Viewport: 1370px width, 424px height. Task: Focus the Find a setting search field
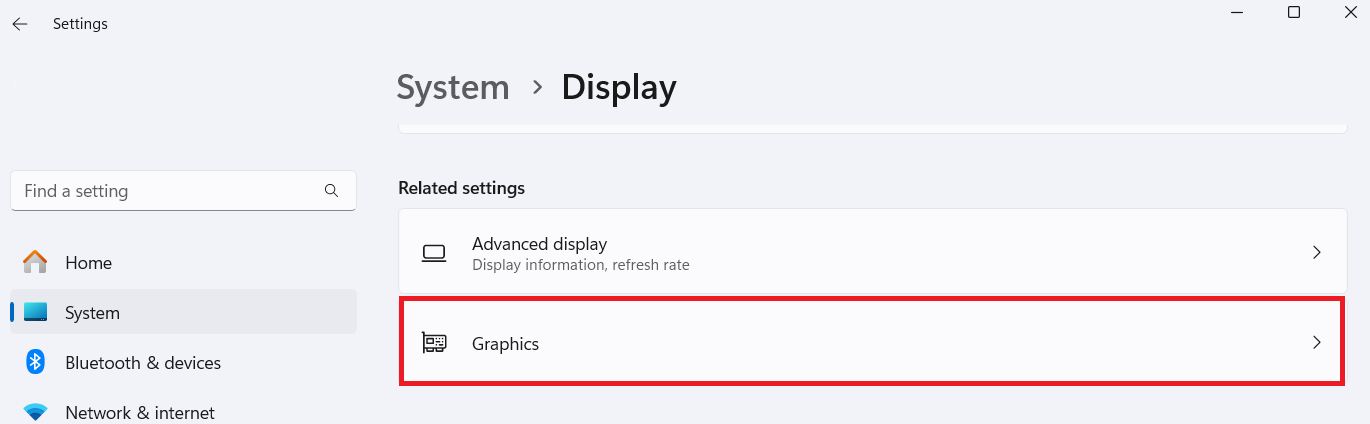[x=170, y=191]
